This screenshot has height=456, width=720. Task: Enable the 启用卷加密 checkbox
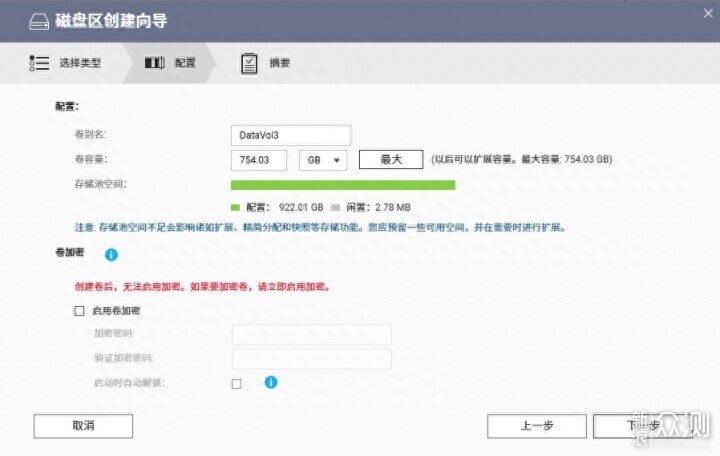point(79,311)
